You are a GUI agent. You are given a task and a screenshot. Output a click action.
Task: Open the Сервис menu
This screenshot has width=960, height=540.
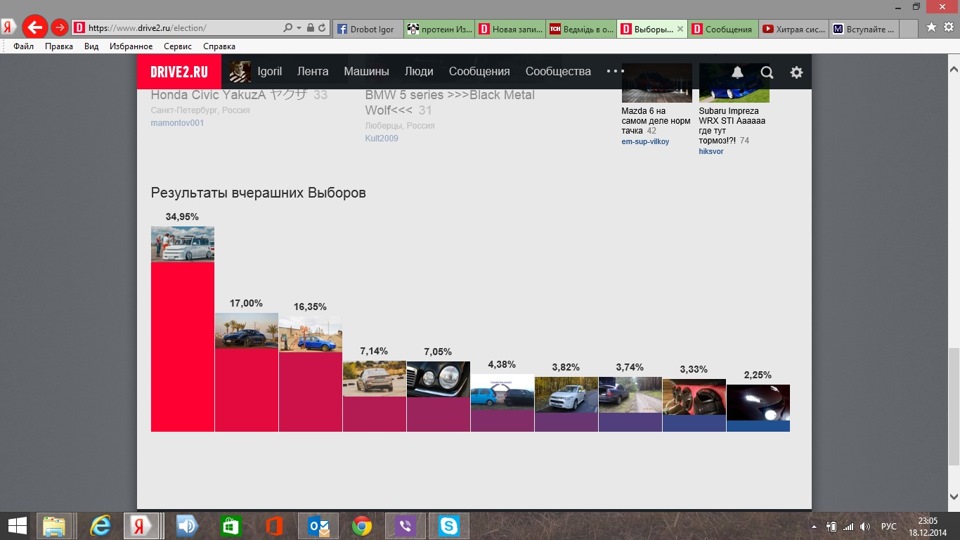click(x=178, y=46)
